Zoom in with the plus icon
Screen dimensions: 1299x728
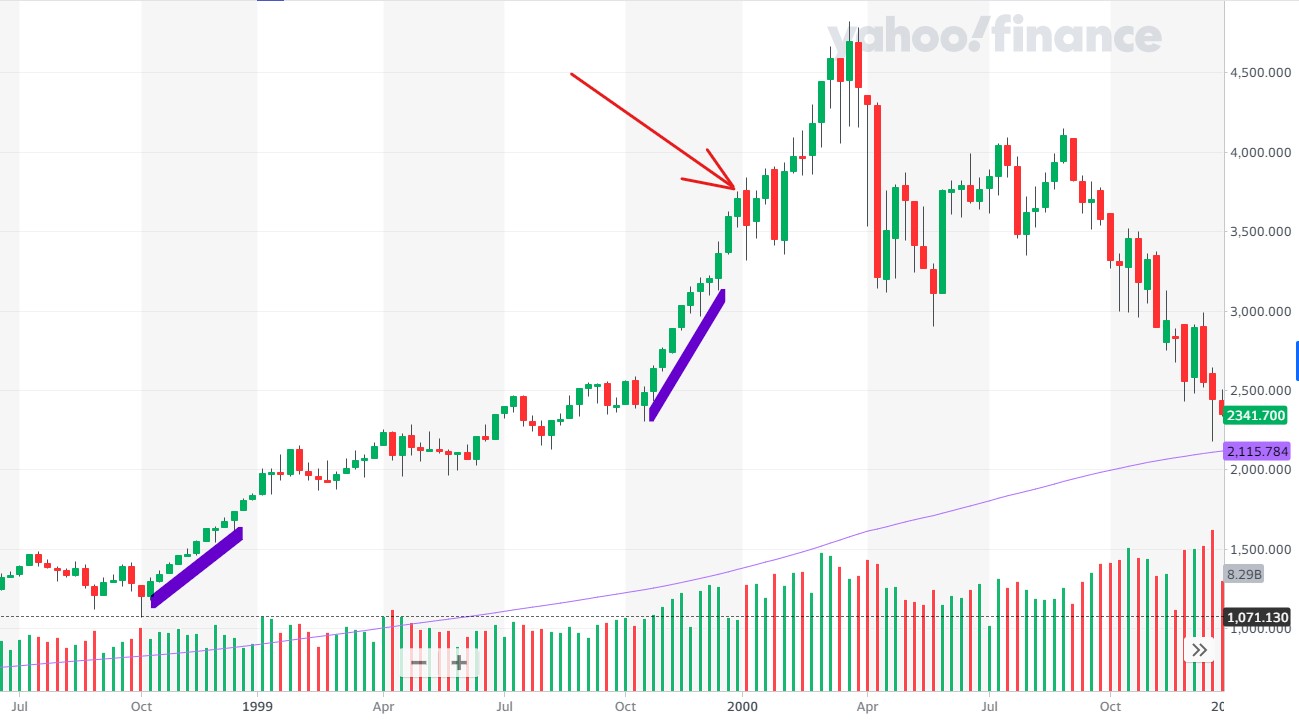click(457, 662)
